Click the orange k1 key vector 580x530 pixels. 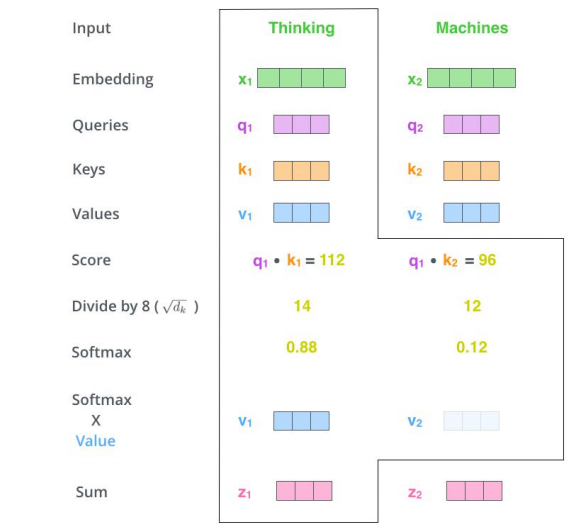tap(301, 171)
